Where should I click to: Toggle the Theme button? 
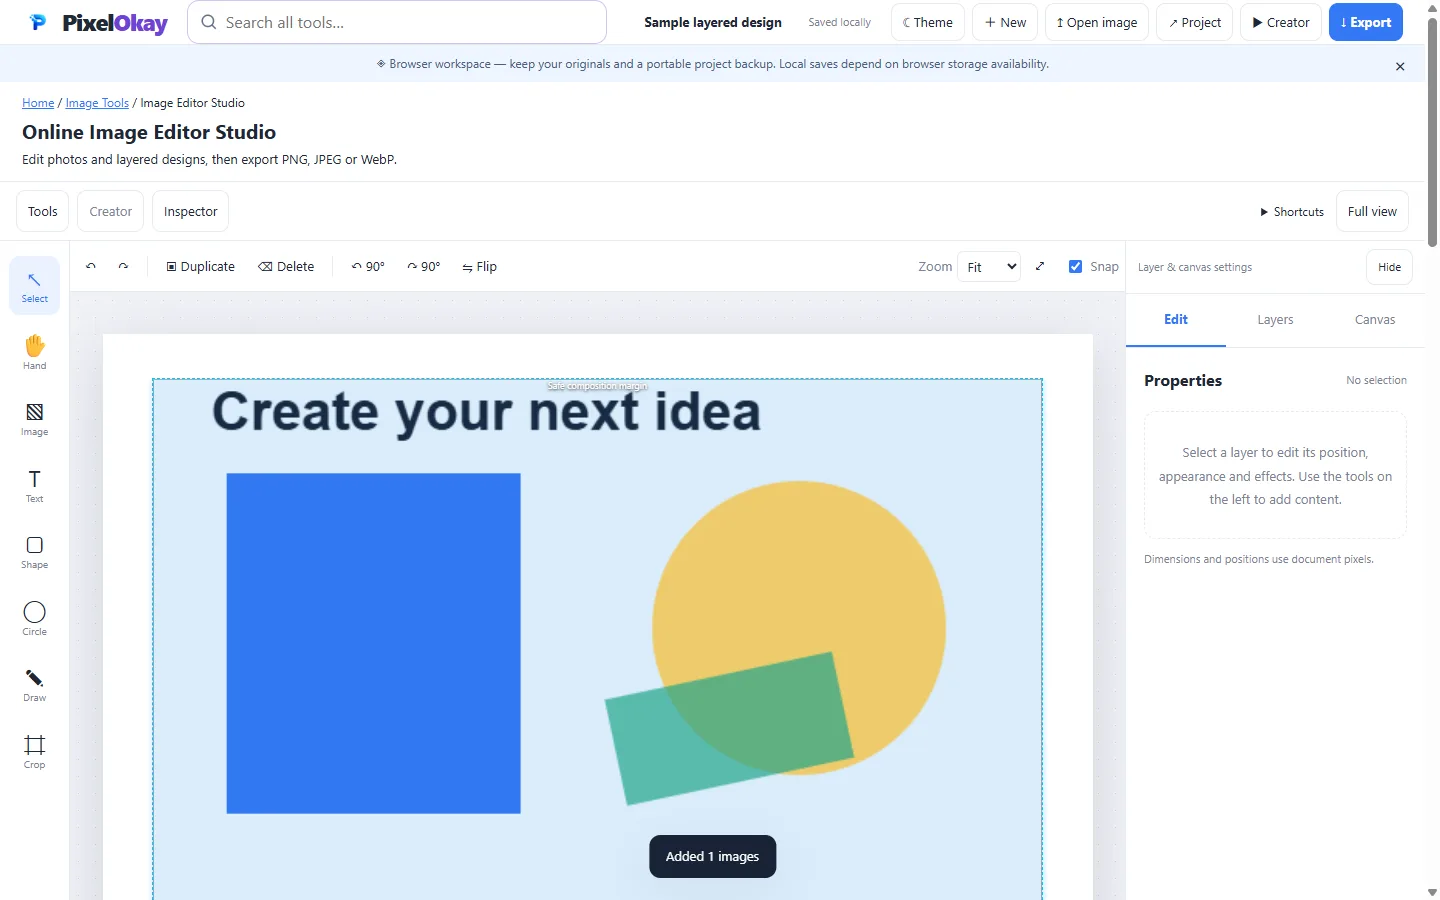928,22
